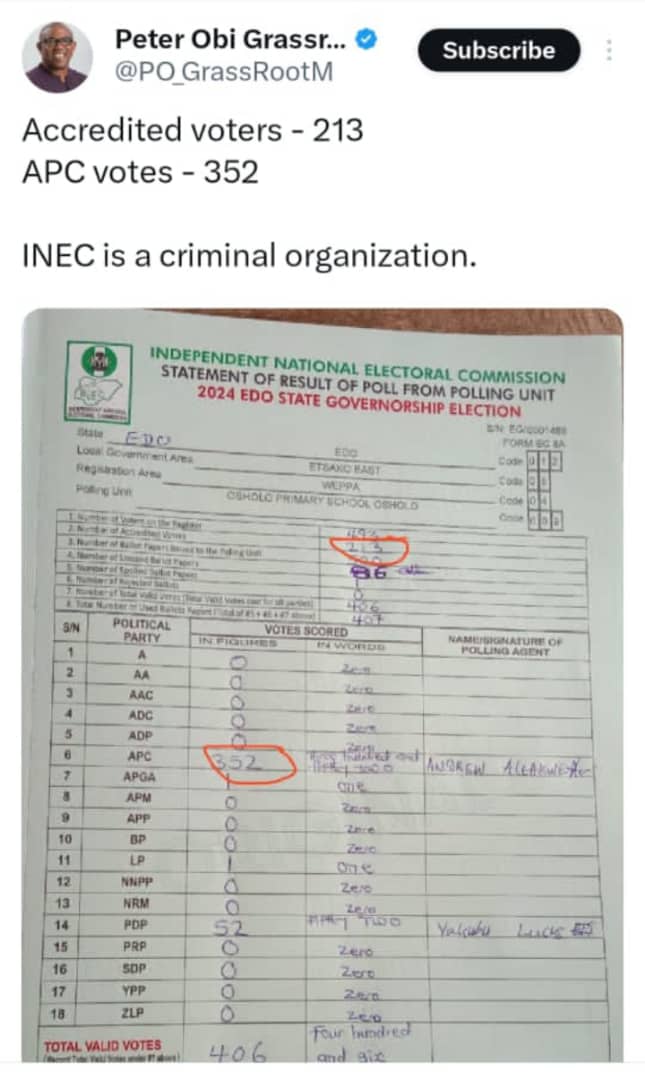The height and width of the screenshot is (1080, 645).
Task: Subscribe to this account
Action: (x=499, y=50)
